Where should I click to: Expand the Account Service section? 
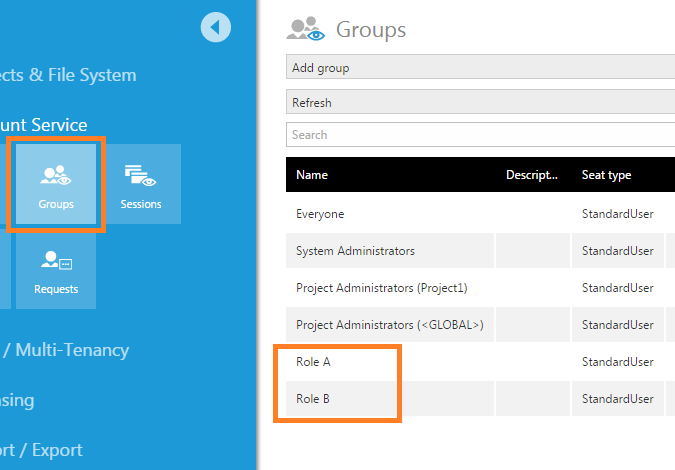tap(58, 125)
